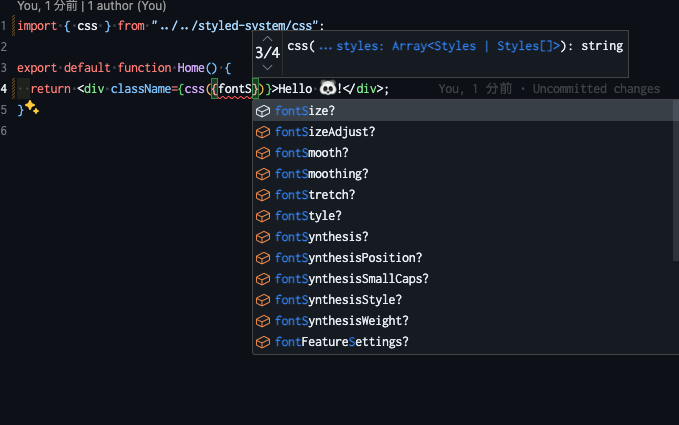Select the fontSizeAdjust? suggestion
This screenshot has width=679, height=425.
(x=463, y=132)
